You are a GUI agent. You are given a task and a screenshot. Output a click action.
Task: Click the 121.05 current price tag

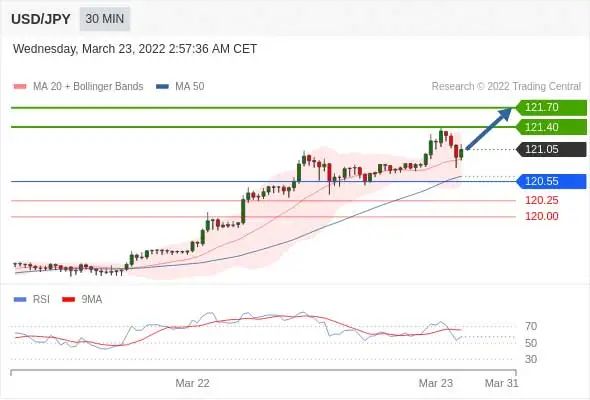[551, 149]
